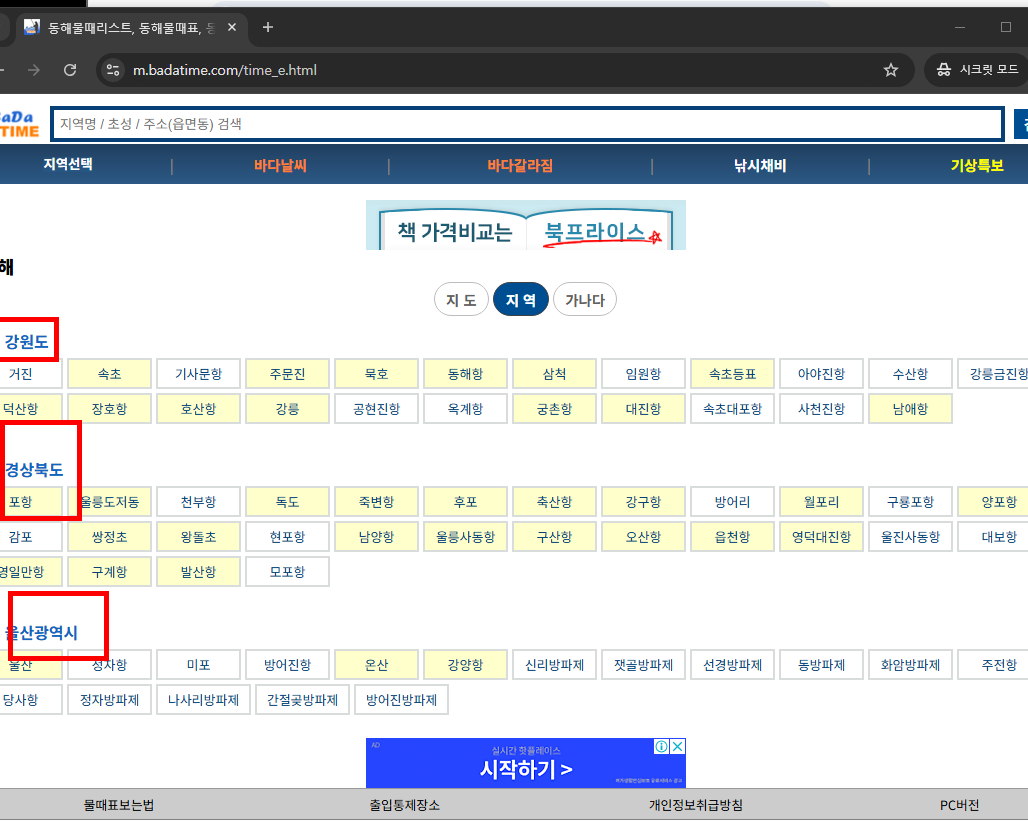Open a new tab with plus button

267,28
